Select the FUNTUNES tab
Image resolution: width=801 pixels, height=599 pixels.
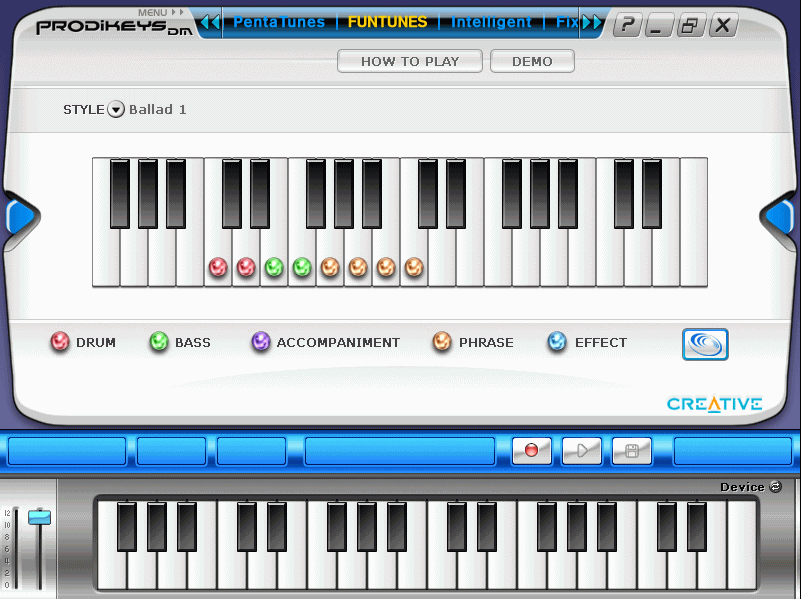pyautogui.click(x=387, y=22)
